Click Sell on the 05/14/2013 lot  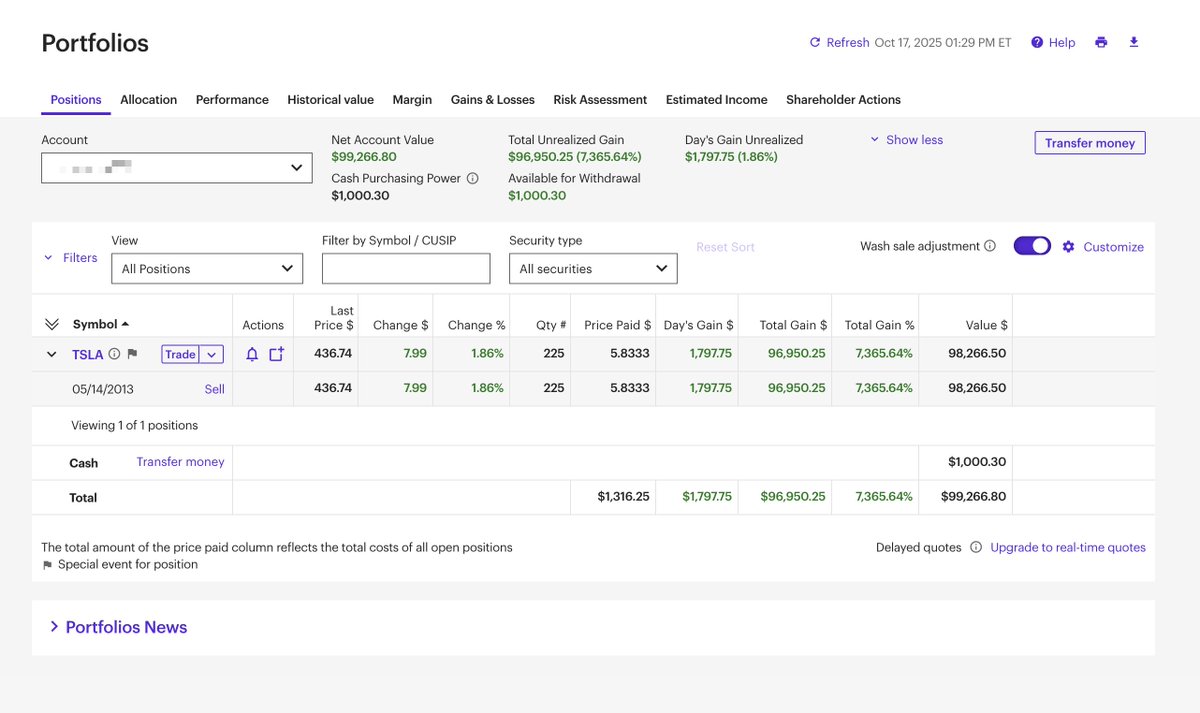(214, 388)
